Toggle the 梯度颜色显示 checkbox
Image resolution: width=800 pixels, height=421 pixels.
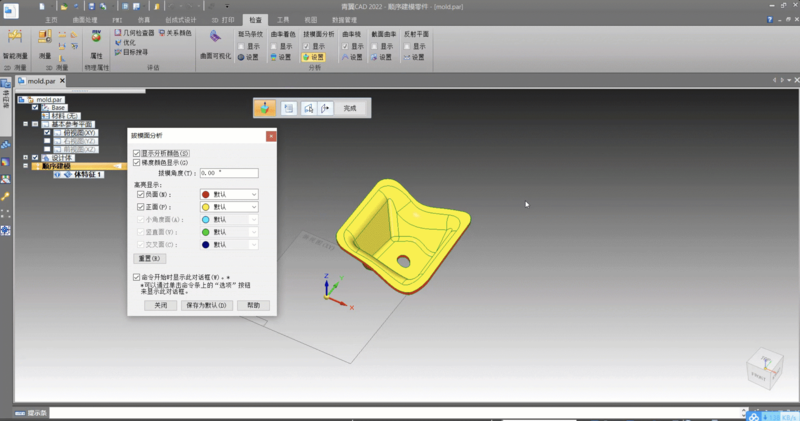137,162
